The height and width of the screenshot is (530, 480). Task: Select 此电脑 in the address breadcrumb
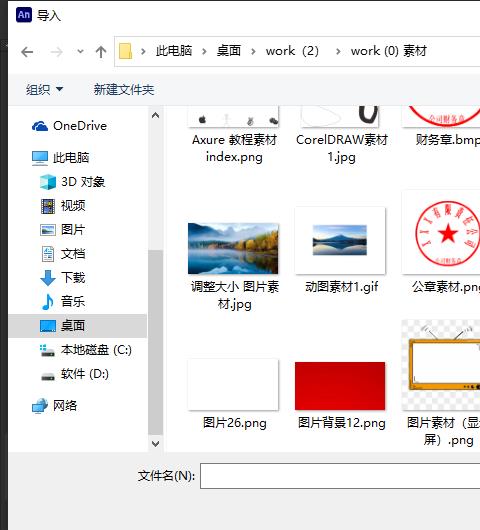(x=174, y=51)
